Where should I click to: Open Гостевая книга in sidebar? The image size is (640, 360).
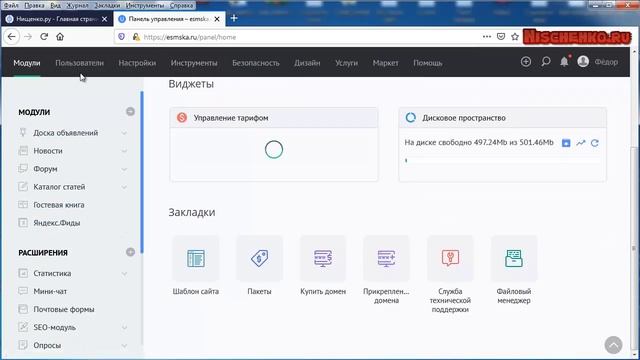pos(59,205)
